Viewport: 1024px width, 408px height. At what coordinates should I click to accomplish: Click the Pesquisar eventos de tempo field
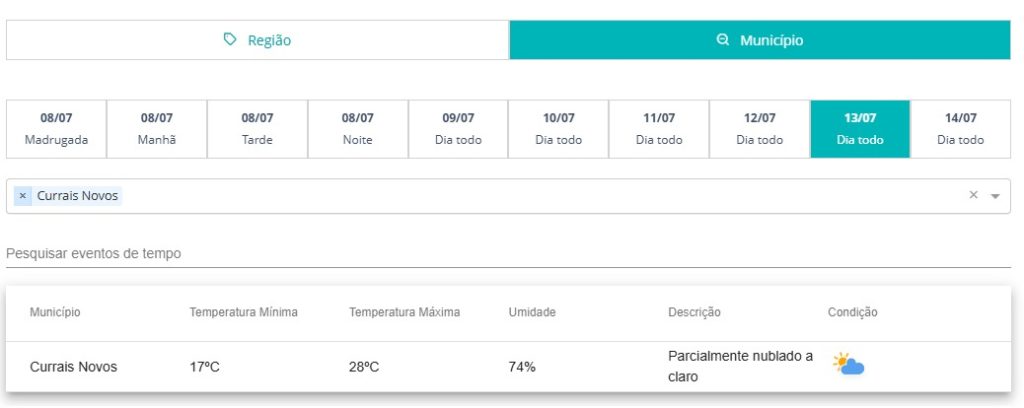508,253
